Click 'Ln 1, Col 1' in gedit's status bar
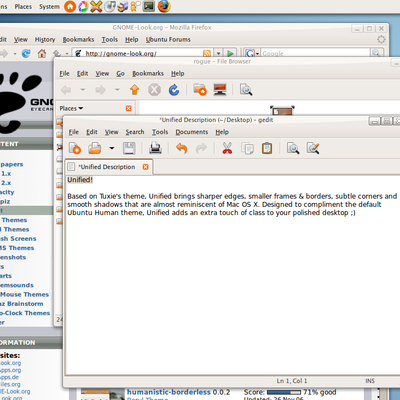Screen dimensions: 400x400 pos(292,381)
